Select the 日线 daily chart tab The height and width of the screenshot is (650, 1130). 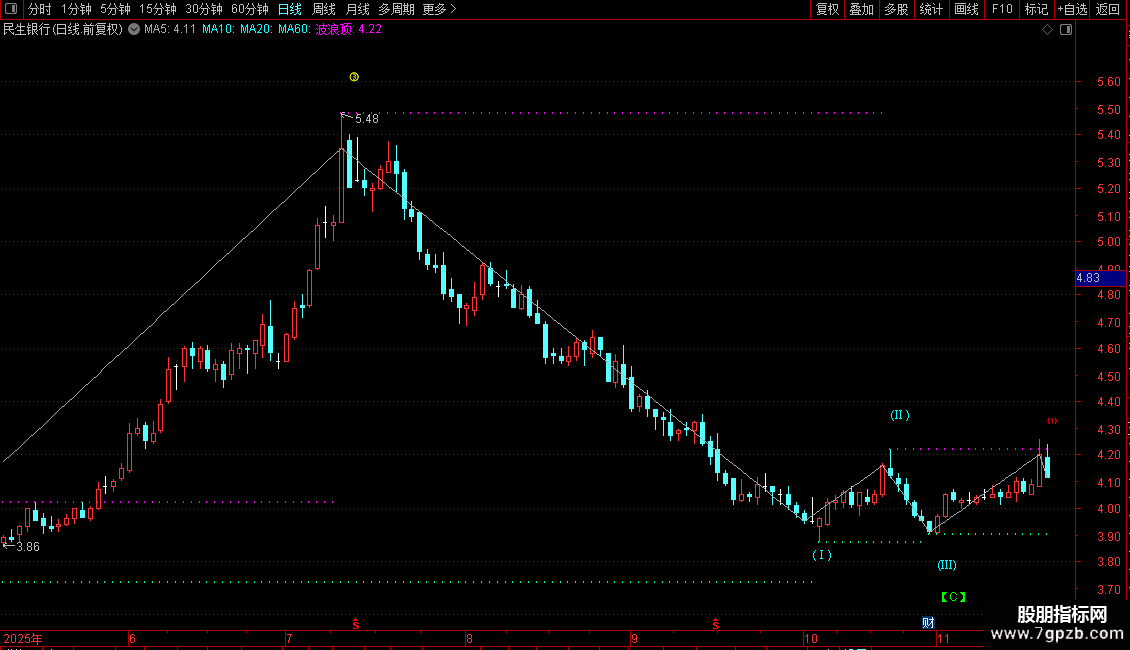point(290,9)
